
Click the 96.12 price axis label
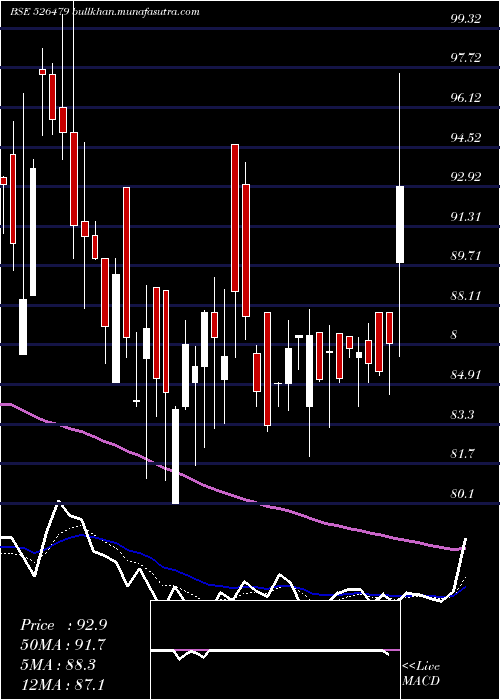[x=466, y=97]
